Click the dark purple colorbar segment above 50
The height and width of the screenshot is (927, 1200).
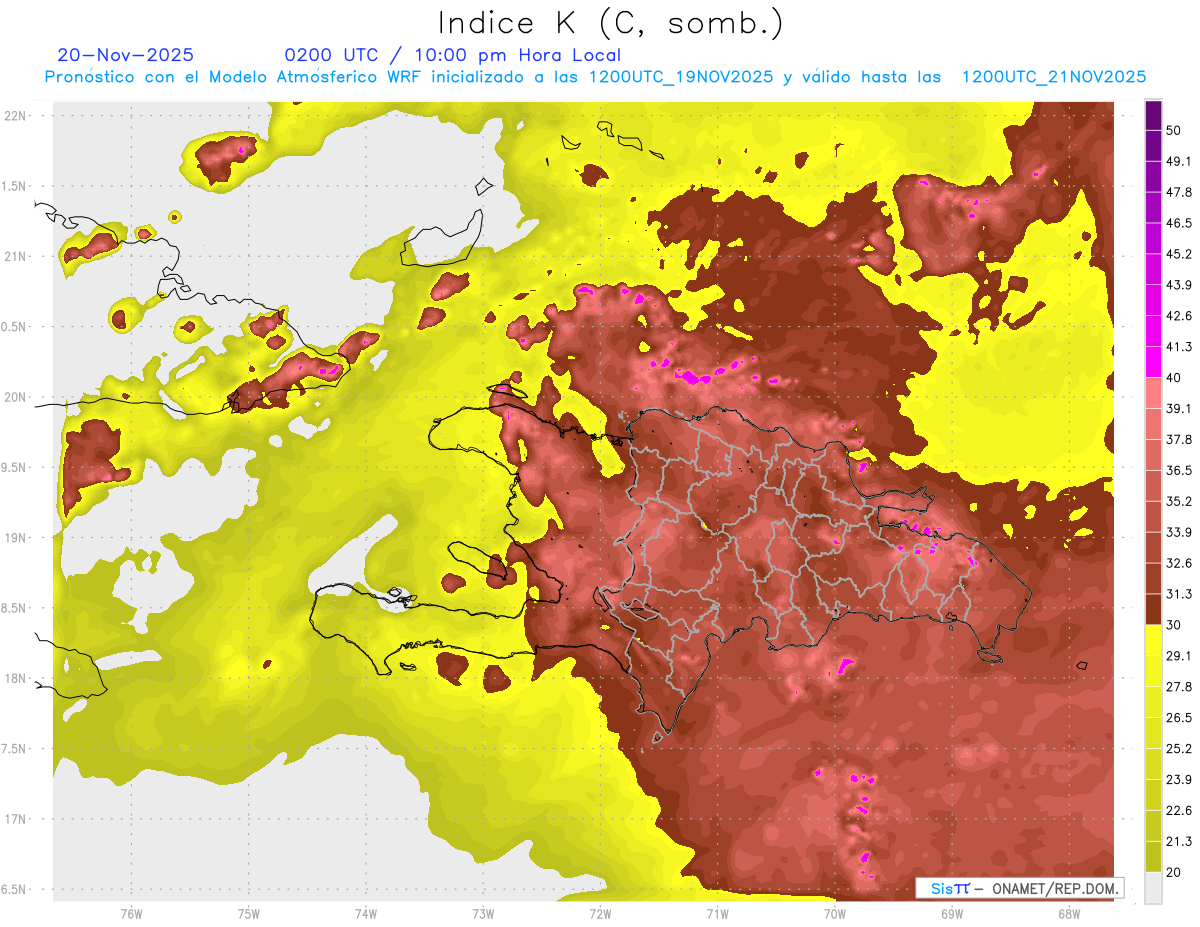pyautogui.click(x=1153, y=116)
